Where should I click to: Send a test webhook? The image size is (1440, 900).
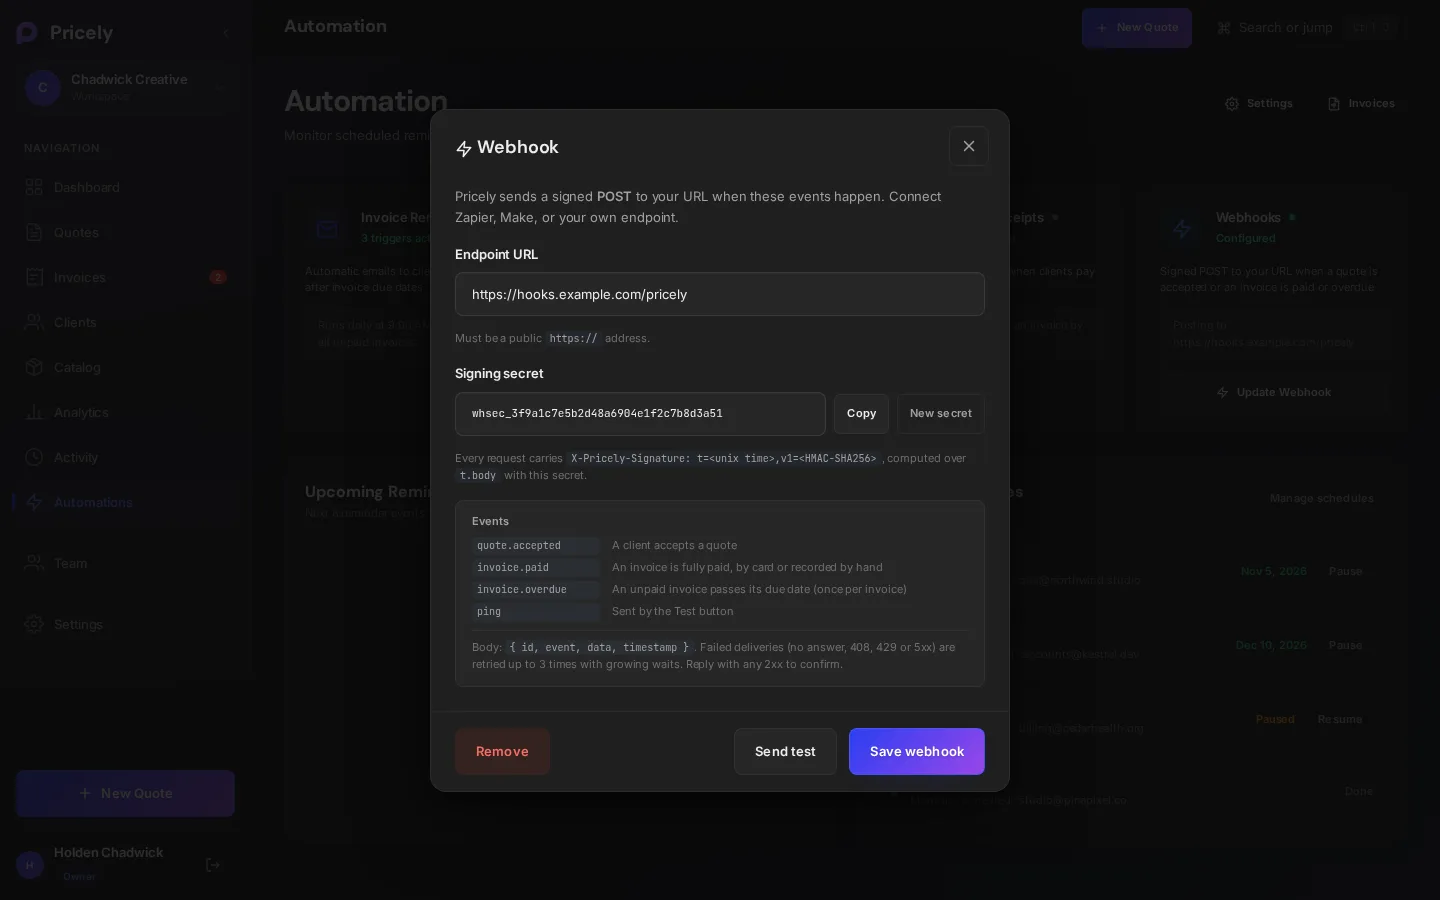[x=785, y=751]
